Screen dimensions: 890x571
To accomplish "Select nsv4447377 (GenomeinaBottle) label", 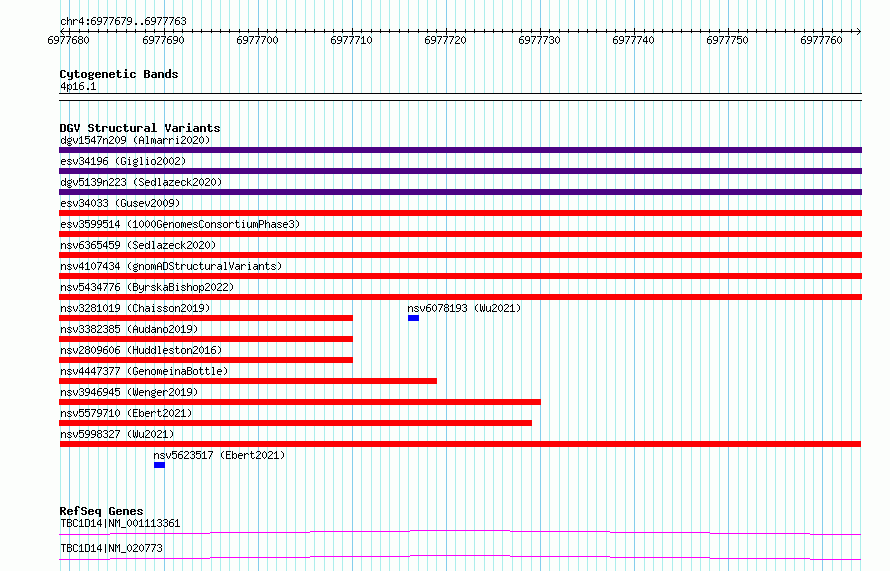I will click(x=144, y=371).
